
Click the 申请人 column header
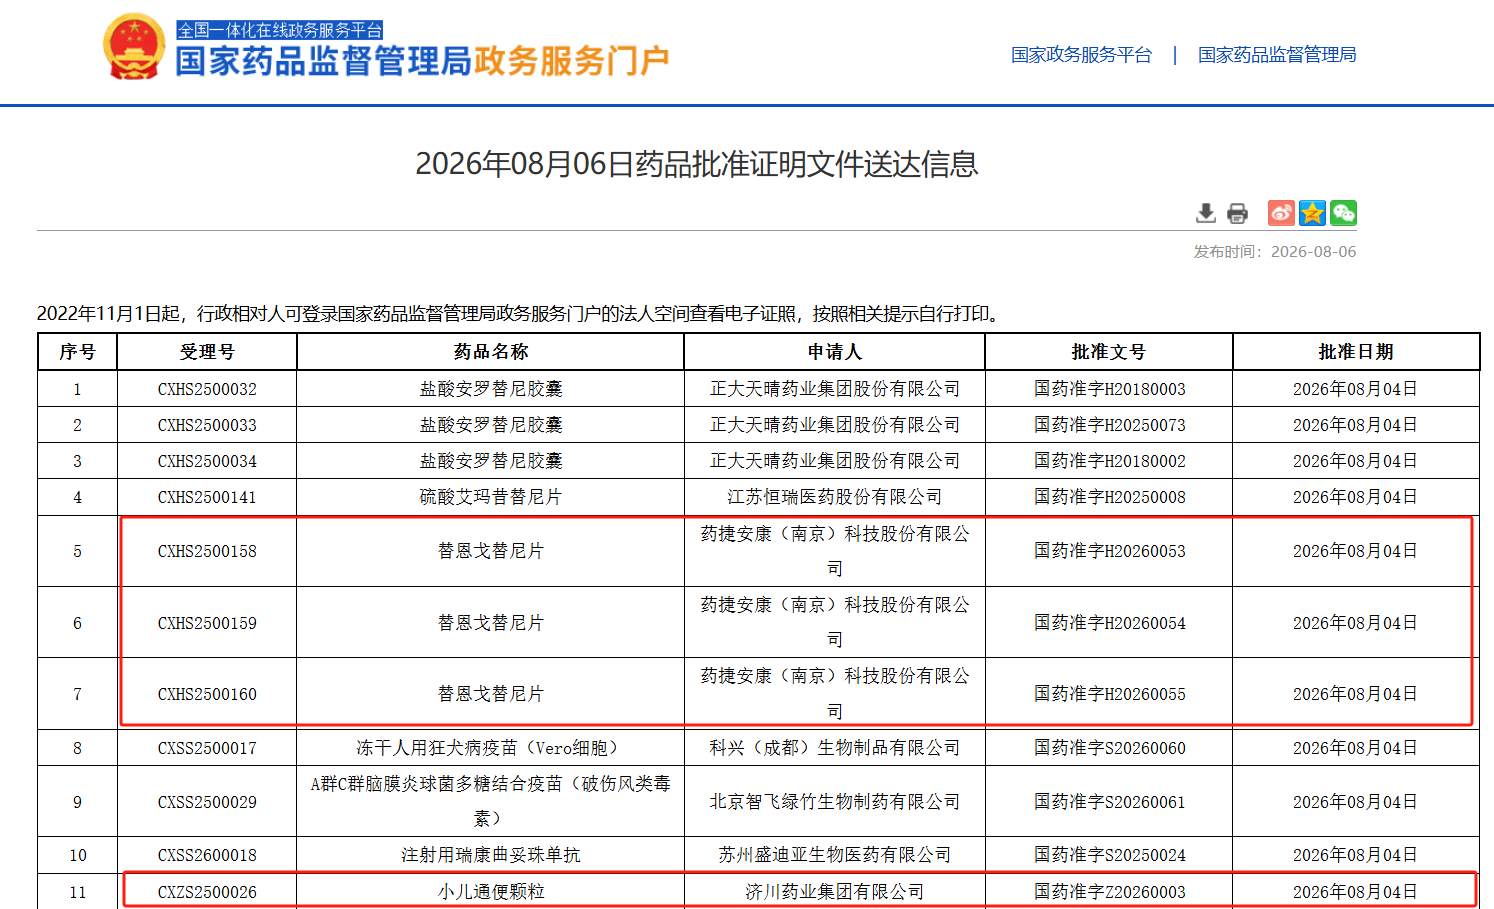point(834,352)
